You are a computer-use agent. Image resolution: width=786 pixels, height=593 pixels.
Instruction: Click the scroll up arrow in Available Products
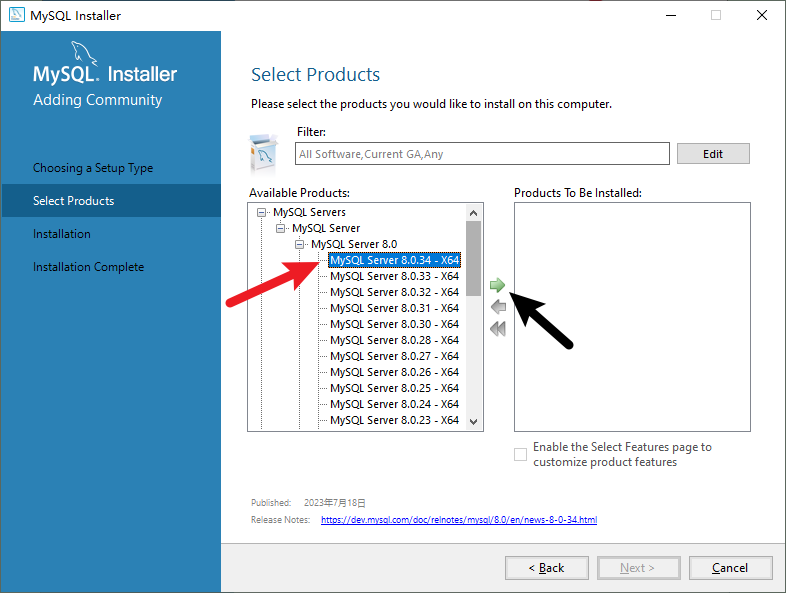tap(473, 213)
